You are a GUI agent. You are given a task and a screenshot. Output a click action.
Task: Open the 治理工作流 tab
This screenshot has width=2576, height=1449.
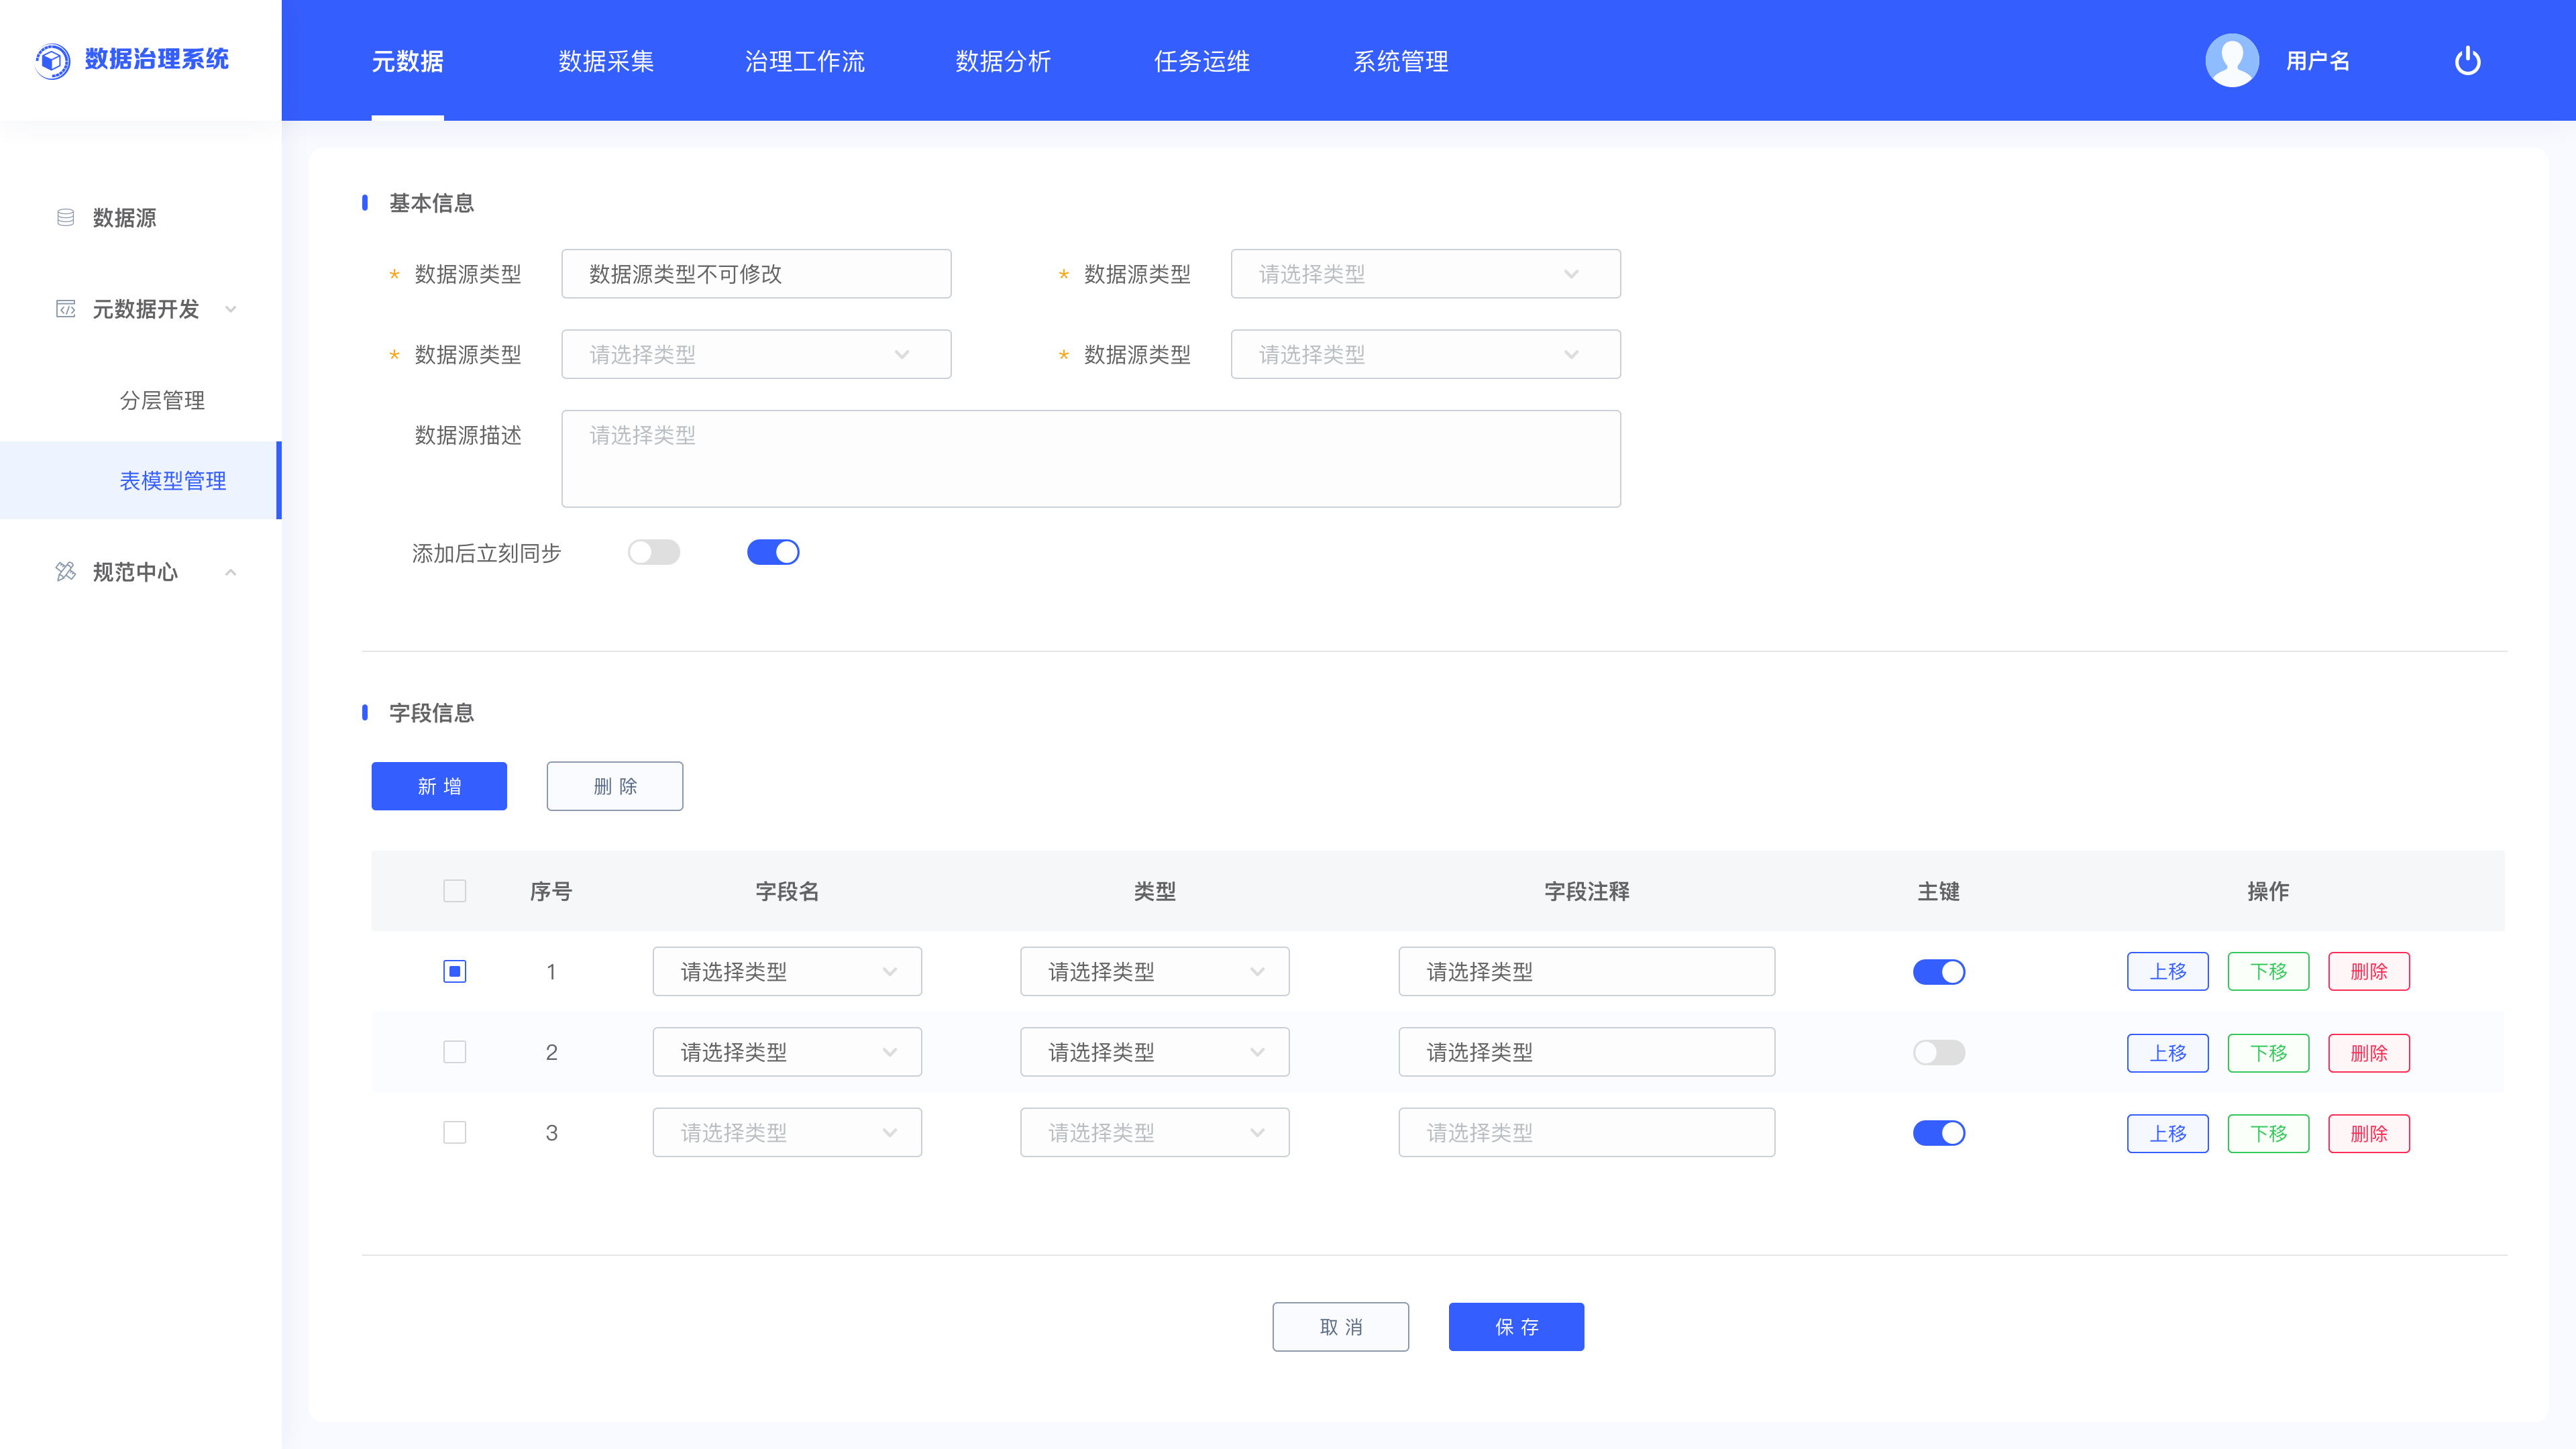[804, 61]
